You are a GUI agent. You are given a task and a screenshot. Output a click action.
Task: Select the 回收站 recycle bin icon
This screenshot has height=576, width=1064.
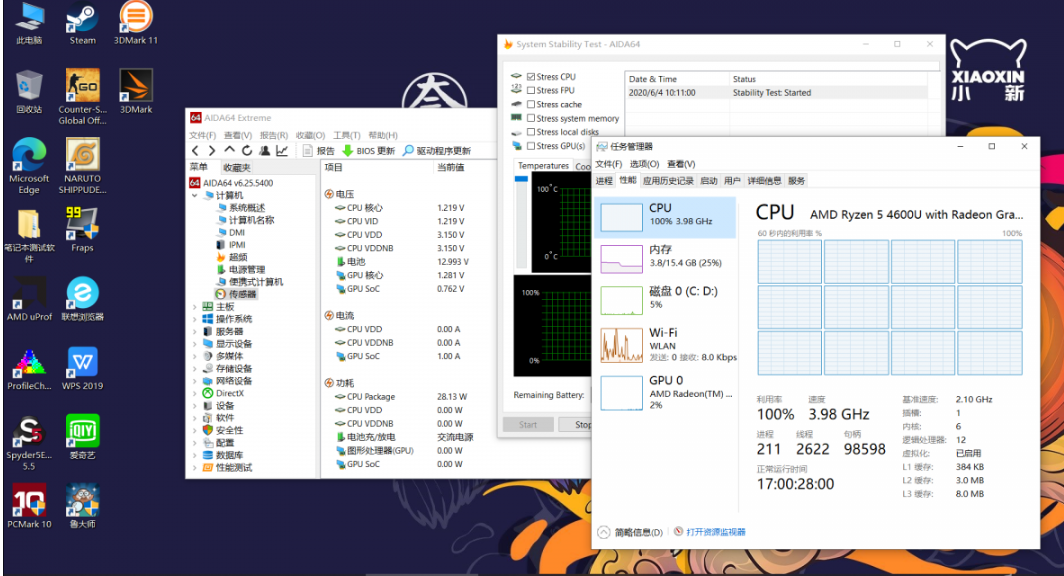click(x=29, y=91)
